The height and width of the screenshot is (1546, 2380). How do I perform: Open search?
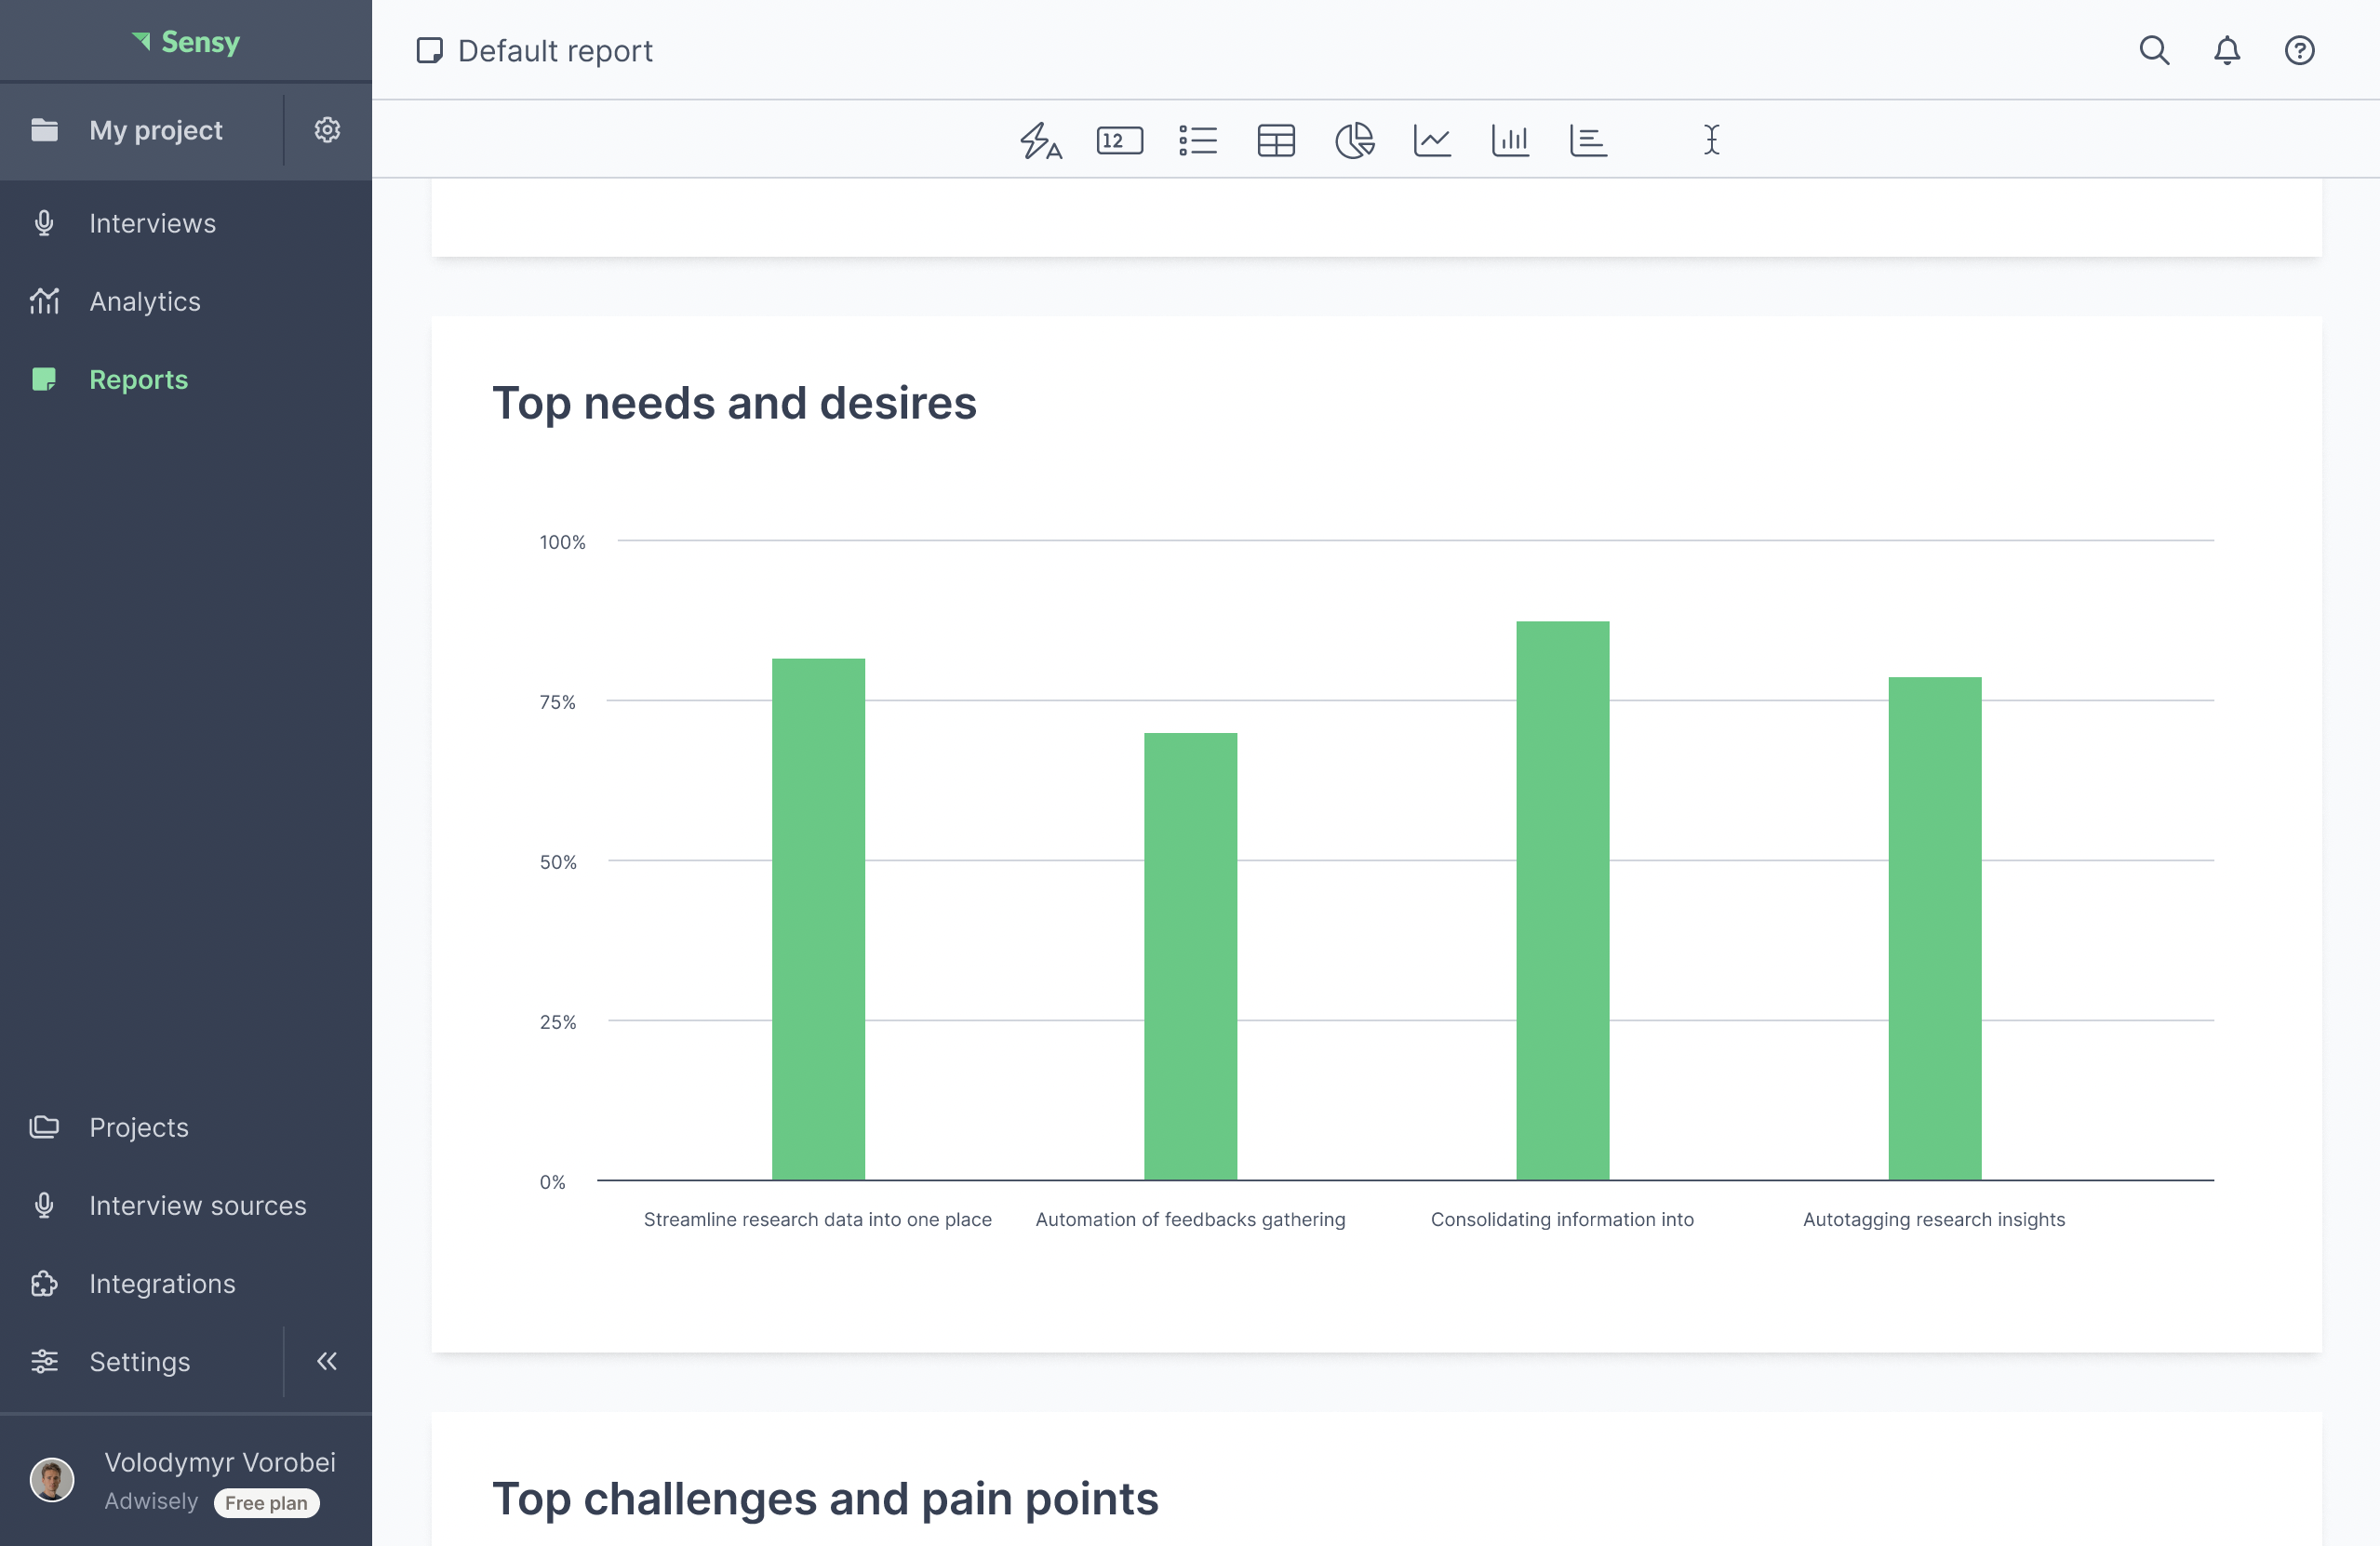click(x=2155, y=50)
